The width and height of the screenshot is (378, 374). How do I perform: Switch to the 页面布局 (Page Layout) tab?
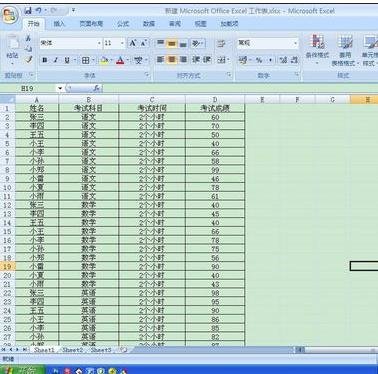91,24
